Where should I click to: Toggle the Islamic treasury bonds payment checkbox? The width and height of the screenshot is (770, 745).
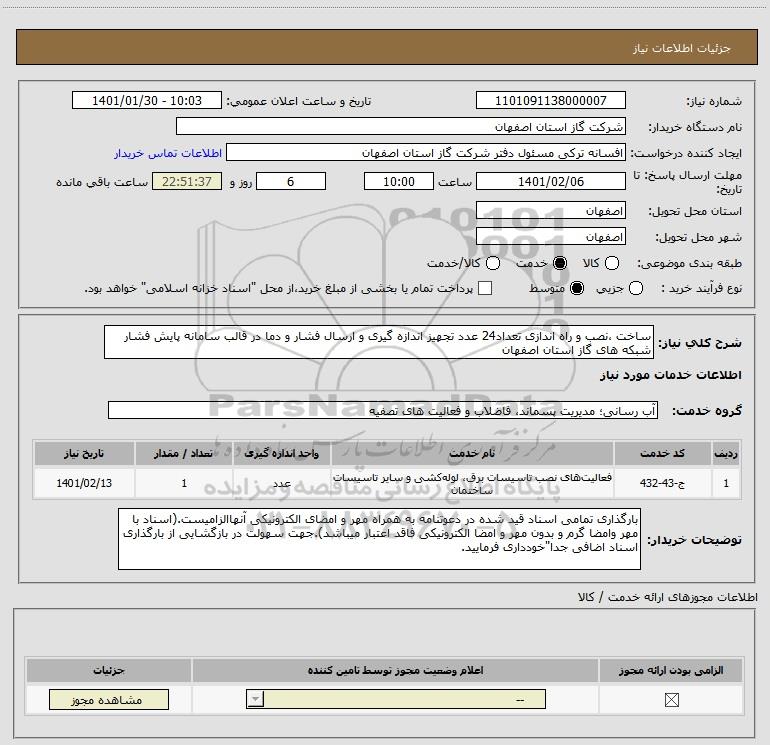[485, 288]
